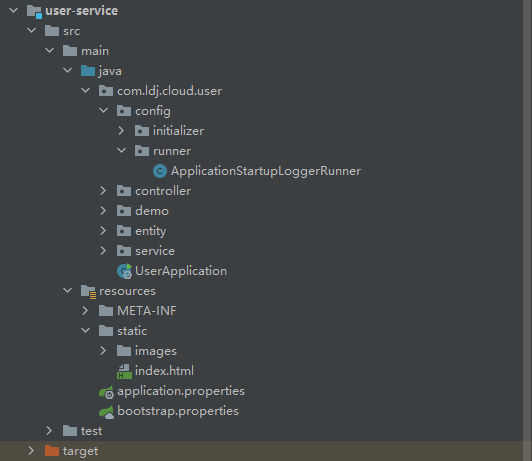Expand the entity package
The height and width of the screenshot is (461, 532).
(x=103, y=231)
